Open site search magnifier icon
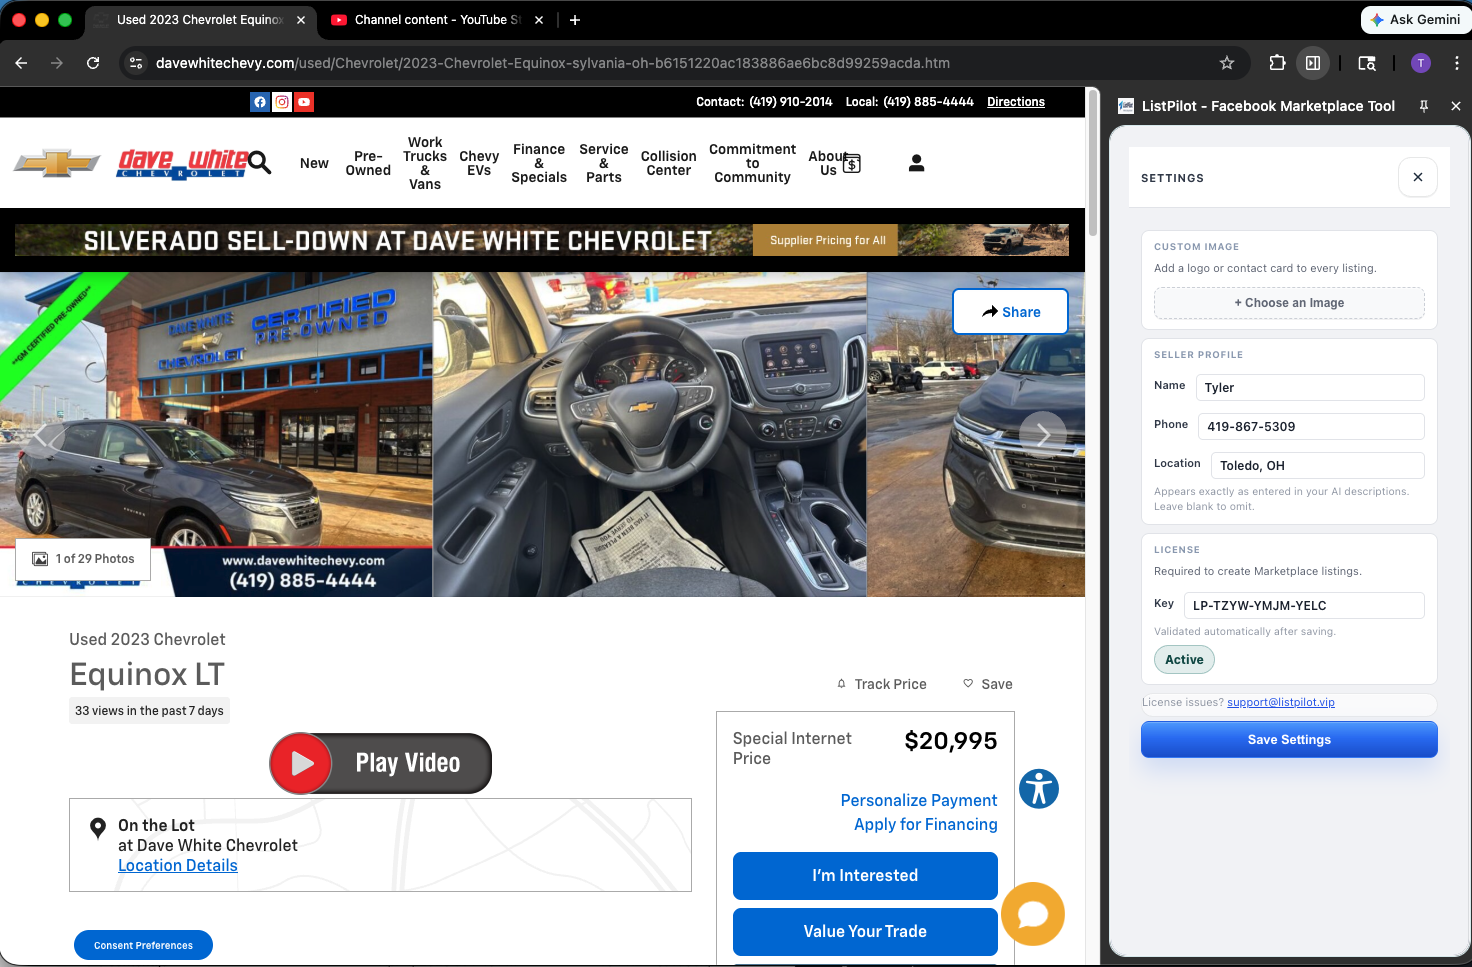1472x967 pixels. click(260, 162)
